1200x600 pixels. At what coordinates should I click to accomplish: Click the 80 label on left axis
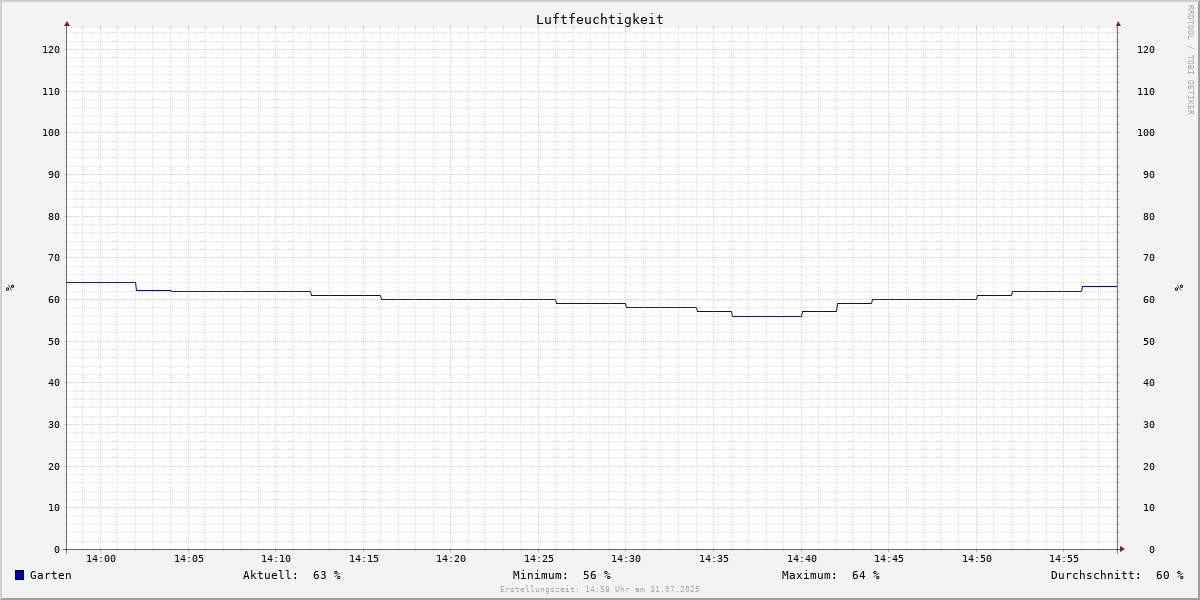click(54, 217)
